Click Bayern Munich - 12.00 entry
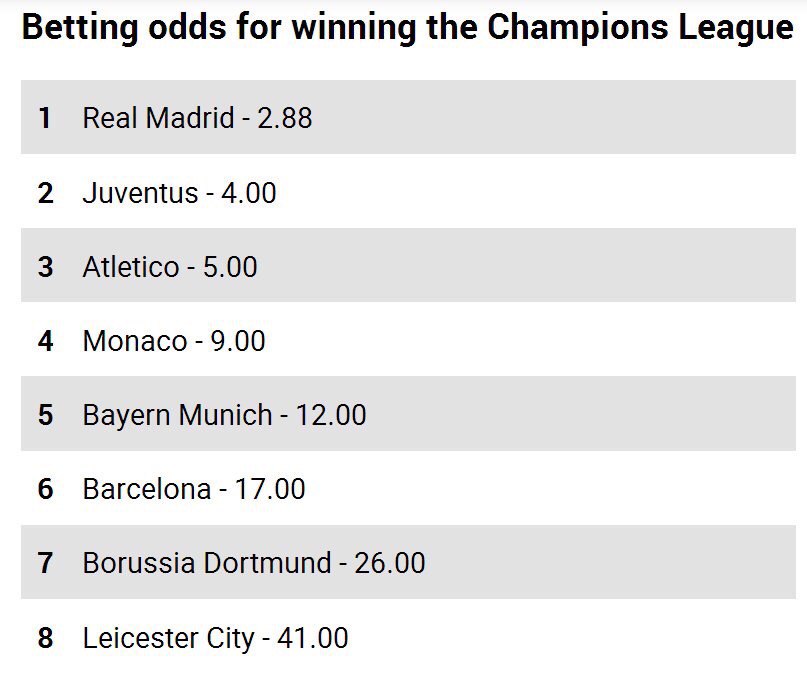Viewport: 807px width, 677px height. coord(408,414)
